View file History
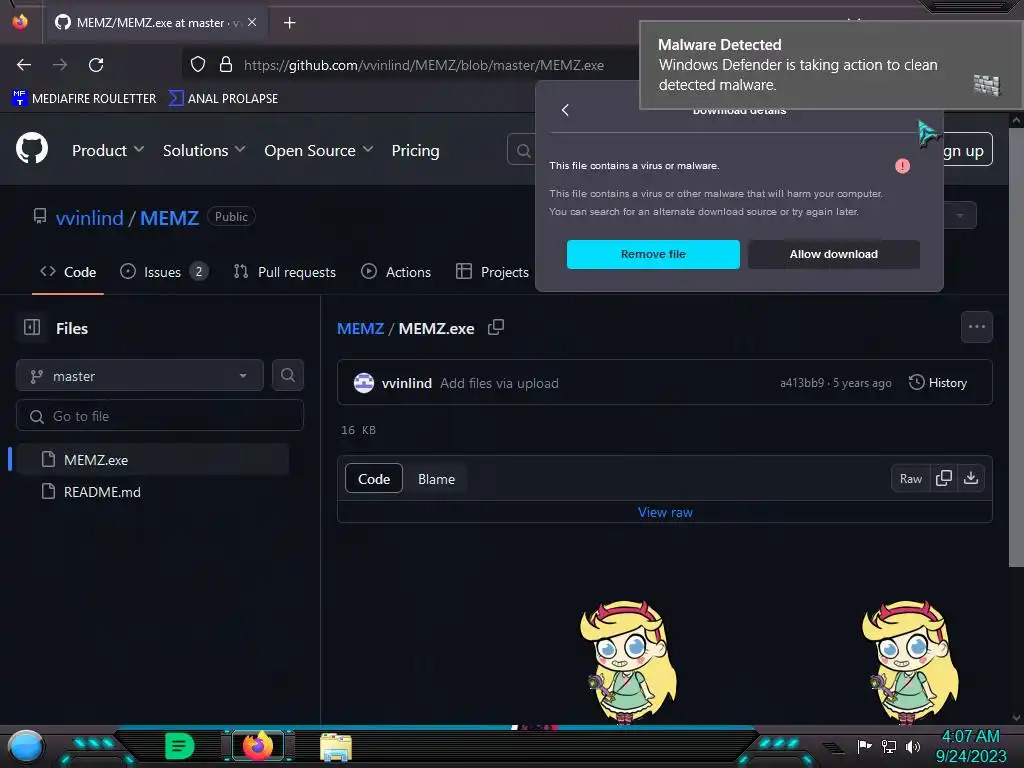This screenshot has width=1024, height=768. (x=938, y=383)
